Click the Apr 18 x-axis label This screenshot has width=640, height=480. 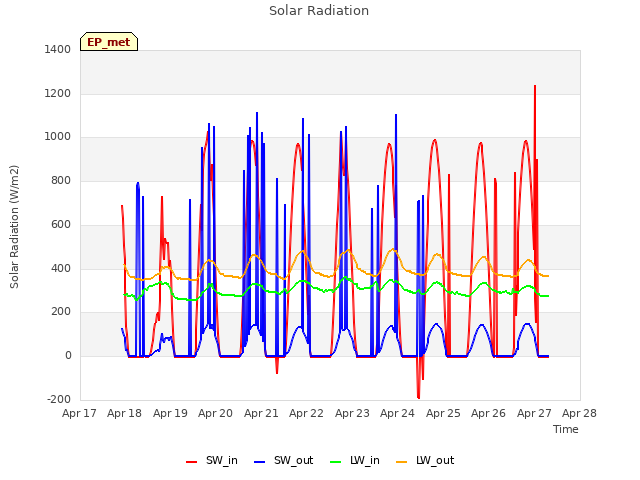(124, 413)
